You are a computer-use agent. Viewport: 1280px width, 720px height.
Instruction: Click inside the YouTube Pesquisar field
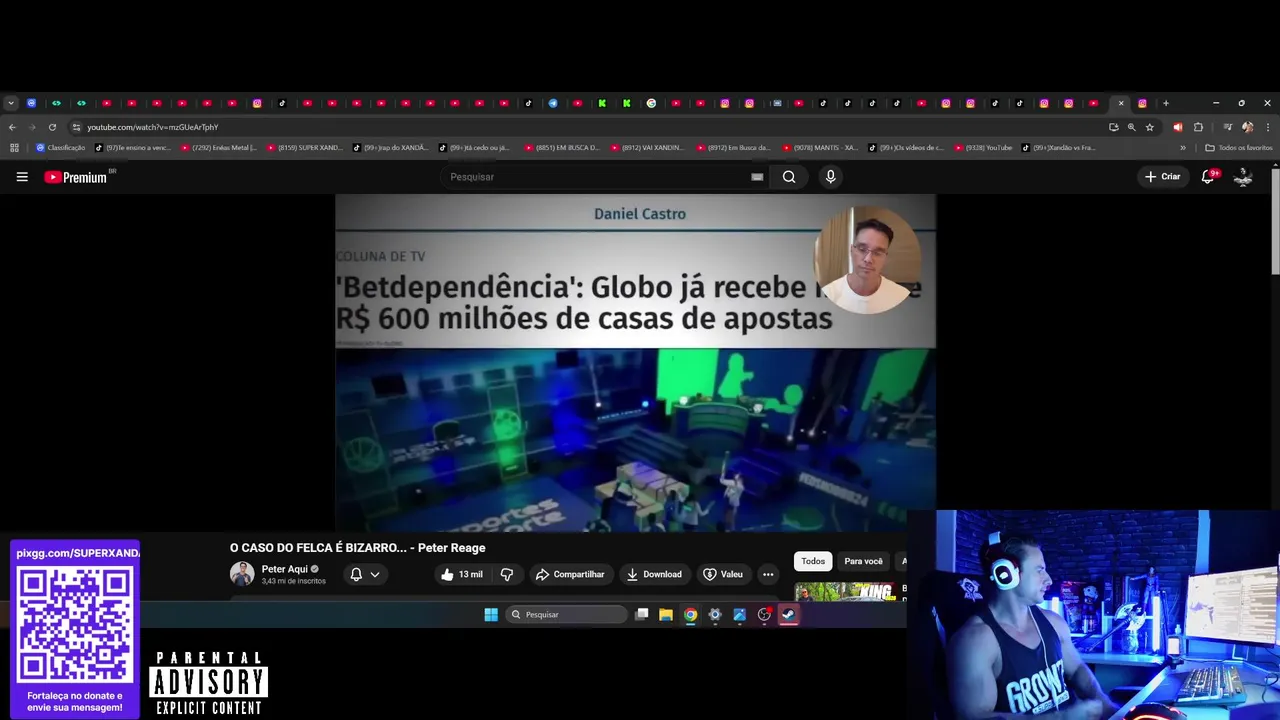click(x=595, y=177)
